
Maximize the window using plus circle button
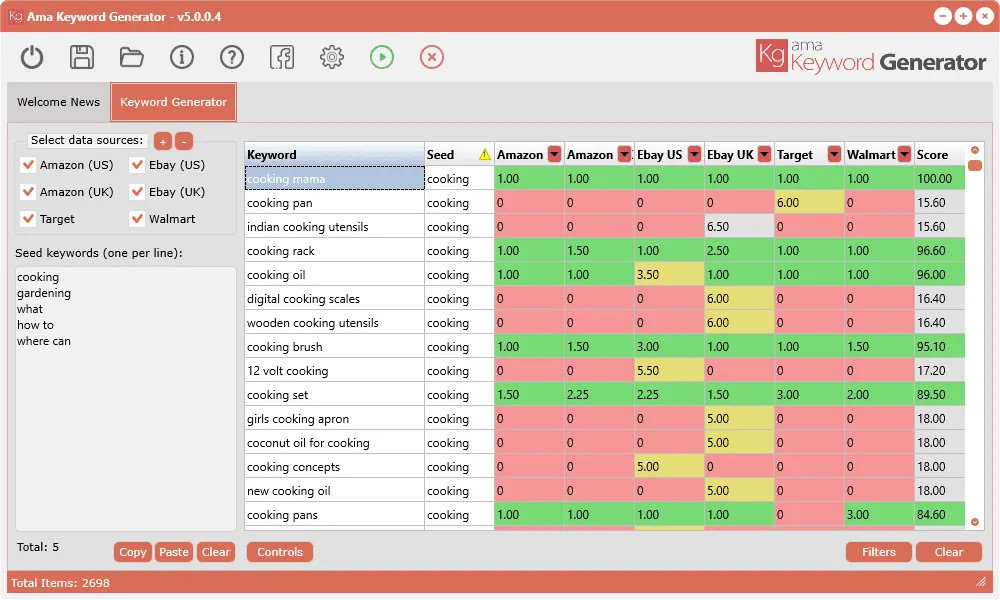(964, 16)
